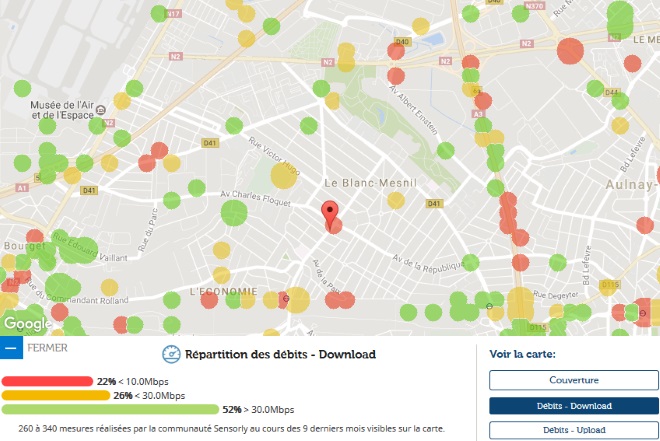Click the minus icon beside FERMER
Image resolution: width=660 pixels, height=441 pixels.
(x=11, y=349)
